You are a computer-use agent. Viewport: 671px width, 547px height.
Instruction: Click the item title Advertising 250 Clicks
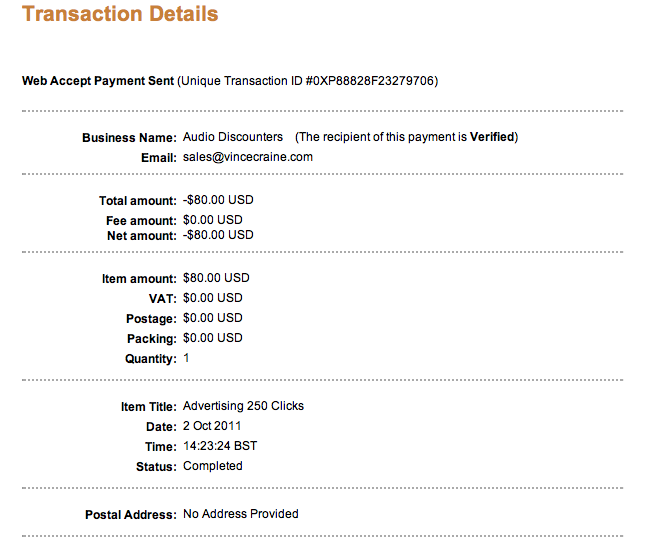point(243,406)
